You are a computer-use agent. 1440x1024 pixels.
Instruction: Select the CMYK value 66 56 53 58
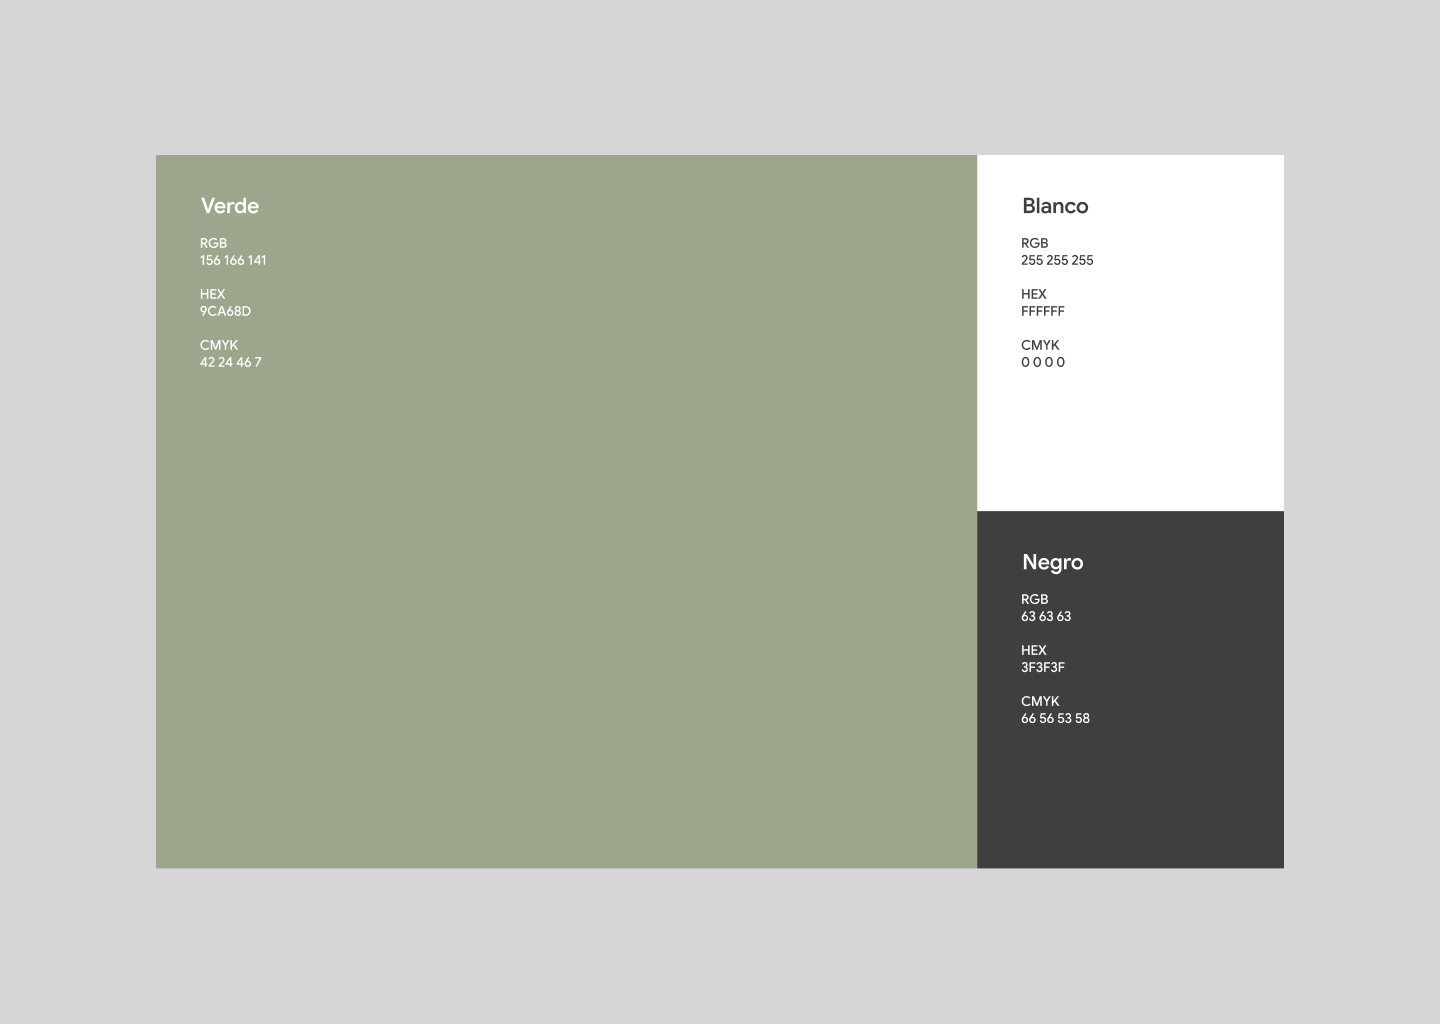(x=1055, y=718)
